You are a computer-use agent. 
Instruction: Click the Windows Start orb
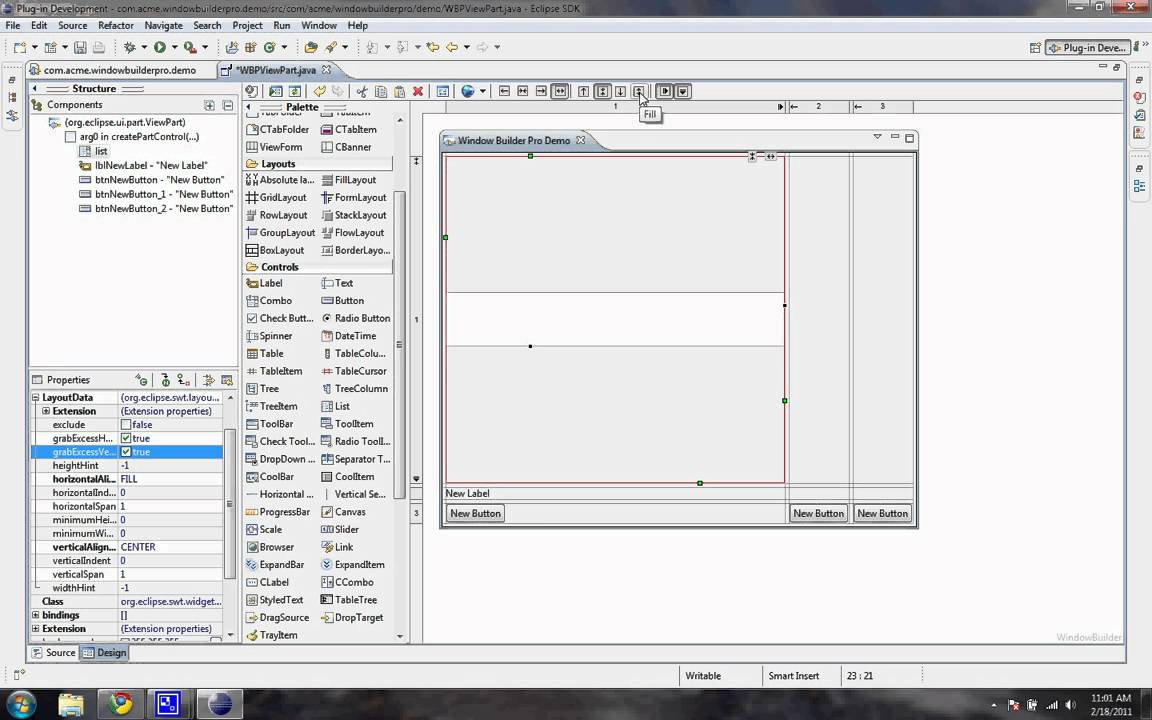point(19,704)
